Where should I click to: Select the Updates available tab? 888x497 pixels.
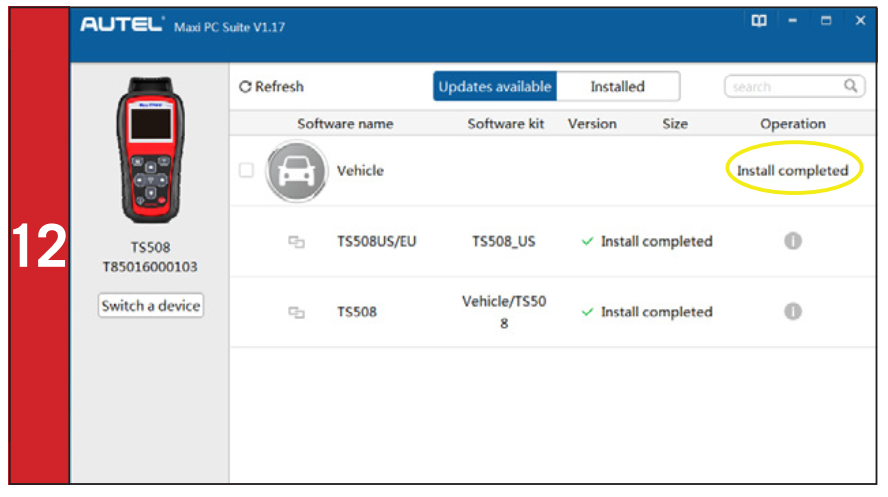(x=495, y=87)
